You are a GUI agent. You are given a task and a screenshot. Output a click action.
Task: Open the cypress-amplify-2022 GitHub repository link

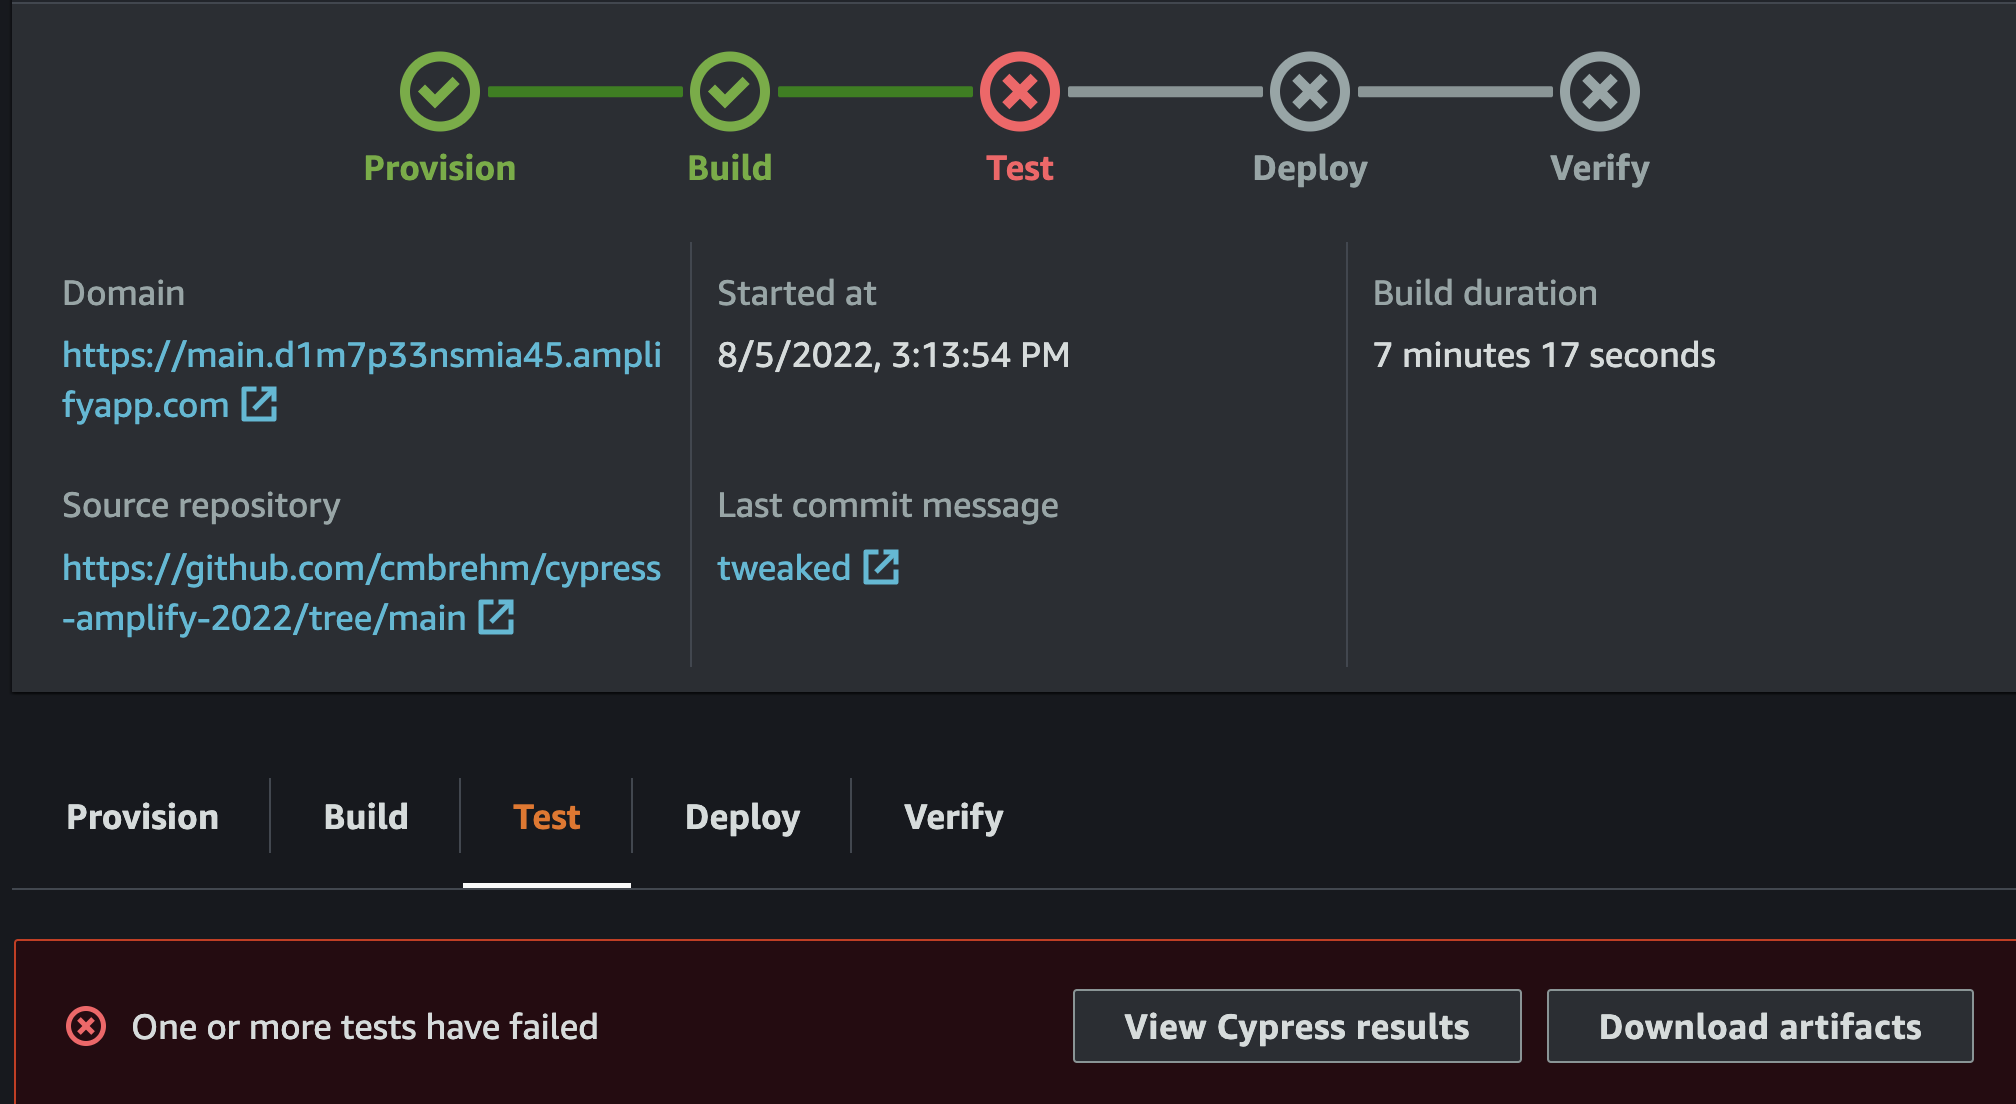pyautogui.click(x=361, y=568)
